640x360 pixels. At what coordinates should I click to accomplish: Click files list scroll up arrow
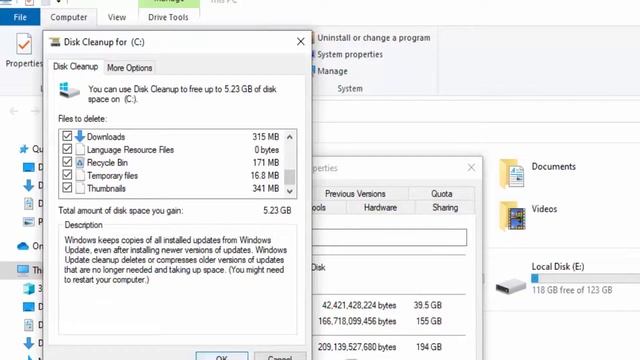tap(290, 137)
